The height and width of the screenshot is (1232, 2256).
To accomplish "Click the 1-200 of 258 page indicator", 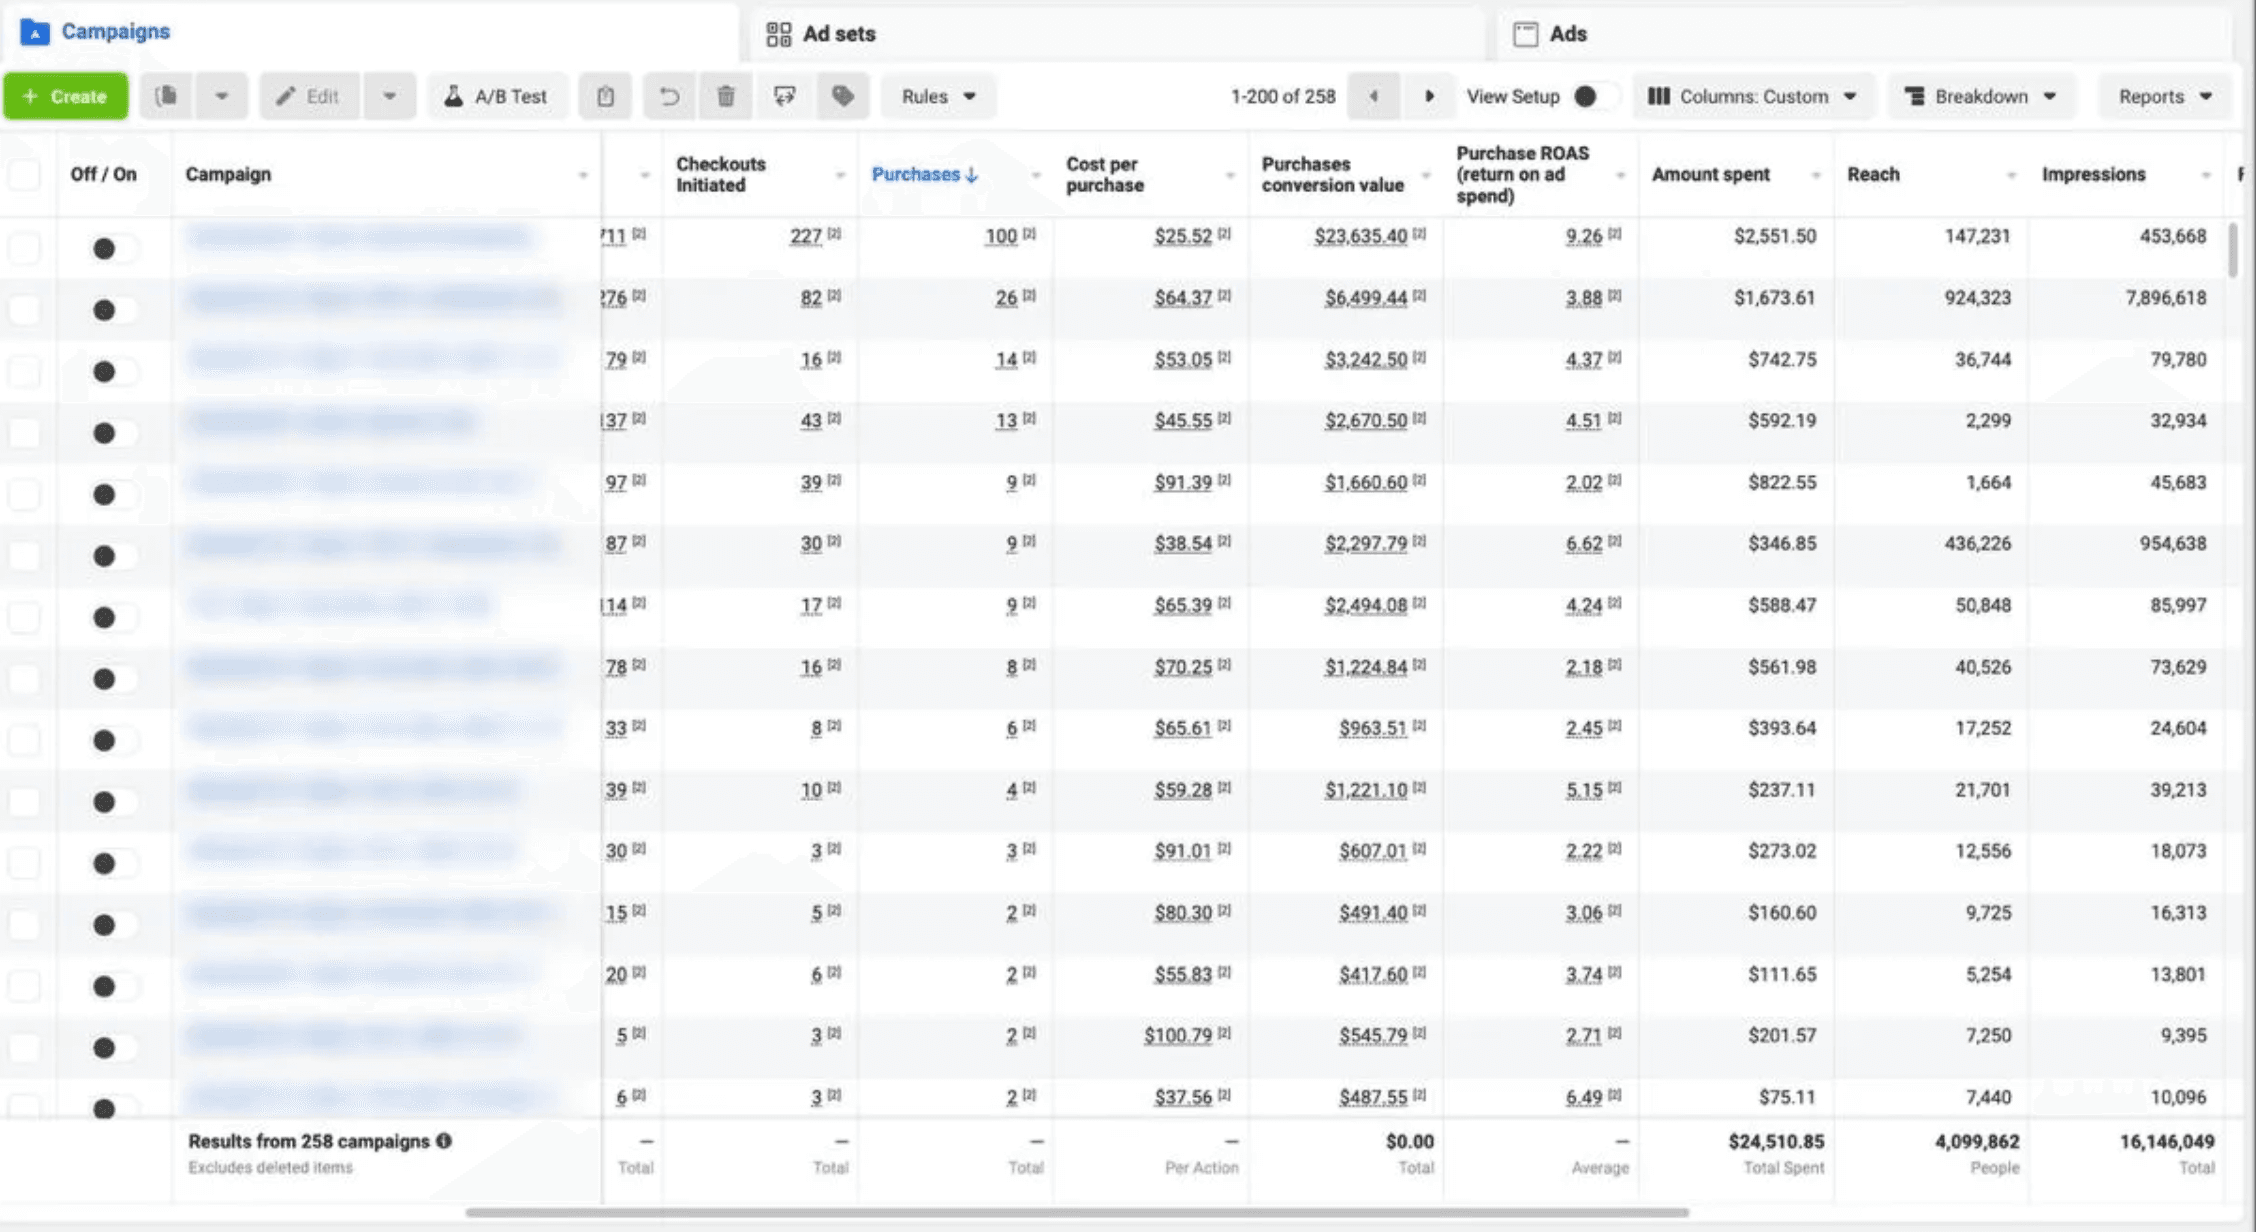I will click(x=1283, y=96).
